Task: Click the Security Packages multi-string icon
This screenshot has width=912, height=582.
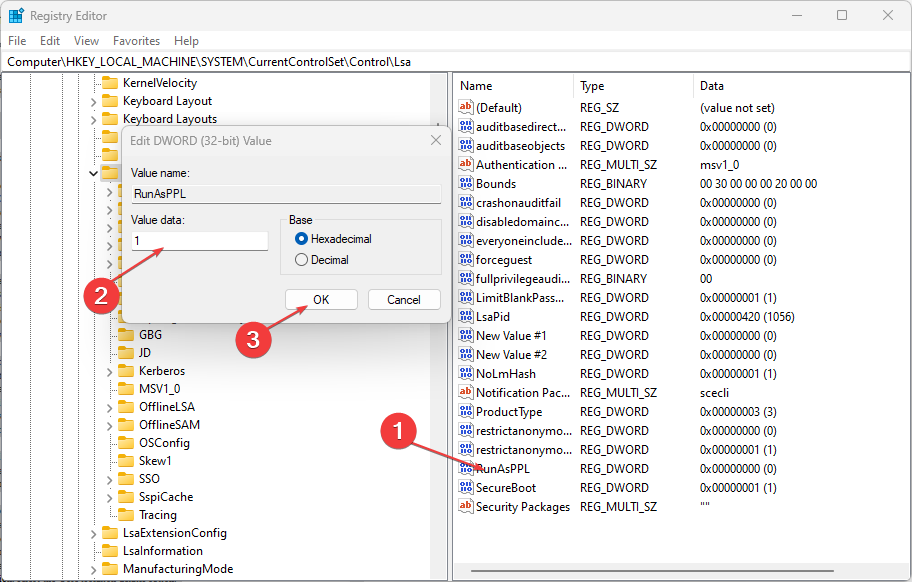Action: pyautogui.click(x=466, y=506)
